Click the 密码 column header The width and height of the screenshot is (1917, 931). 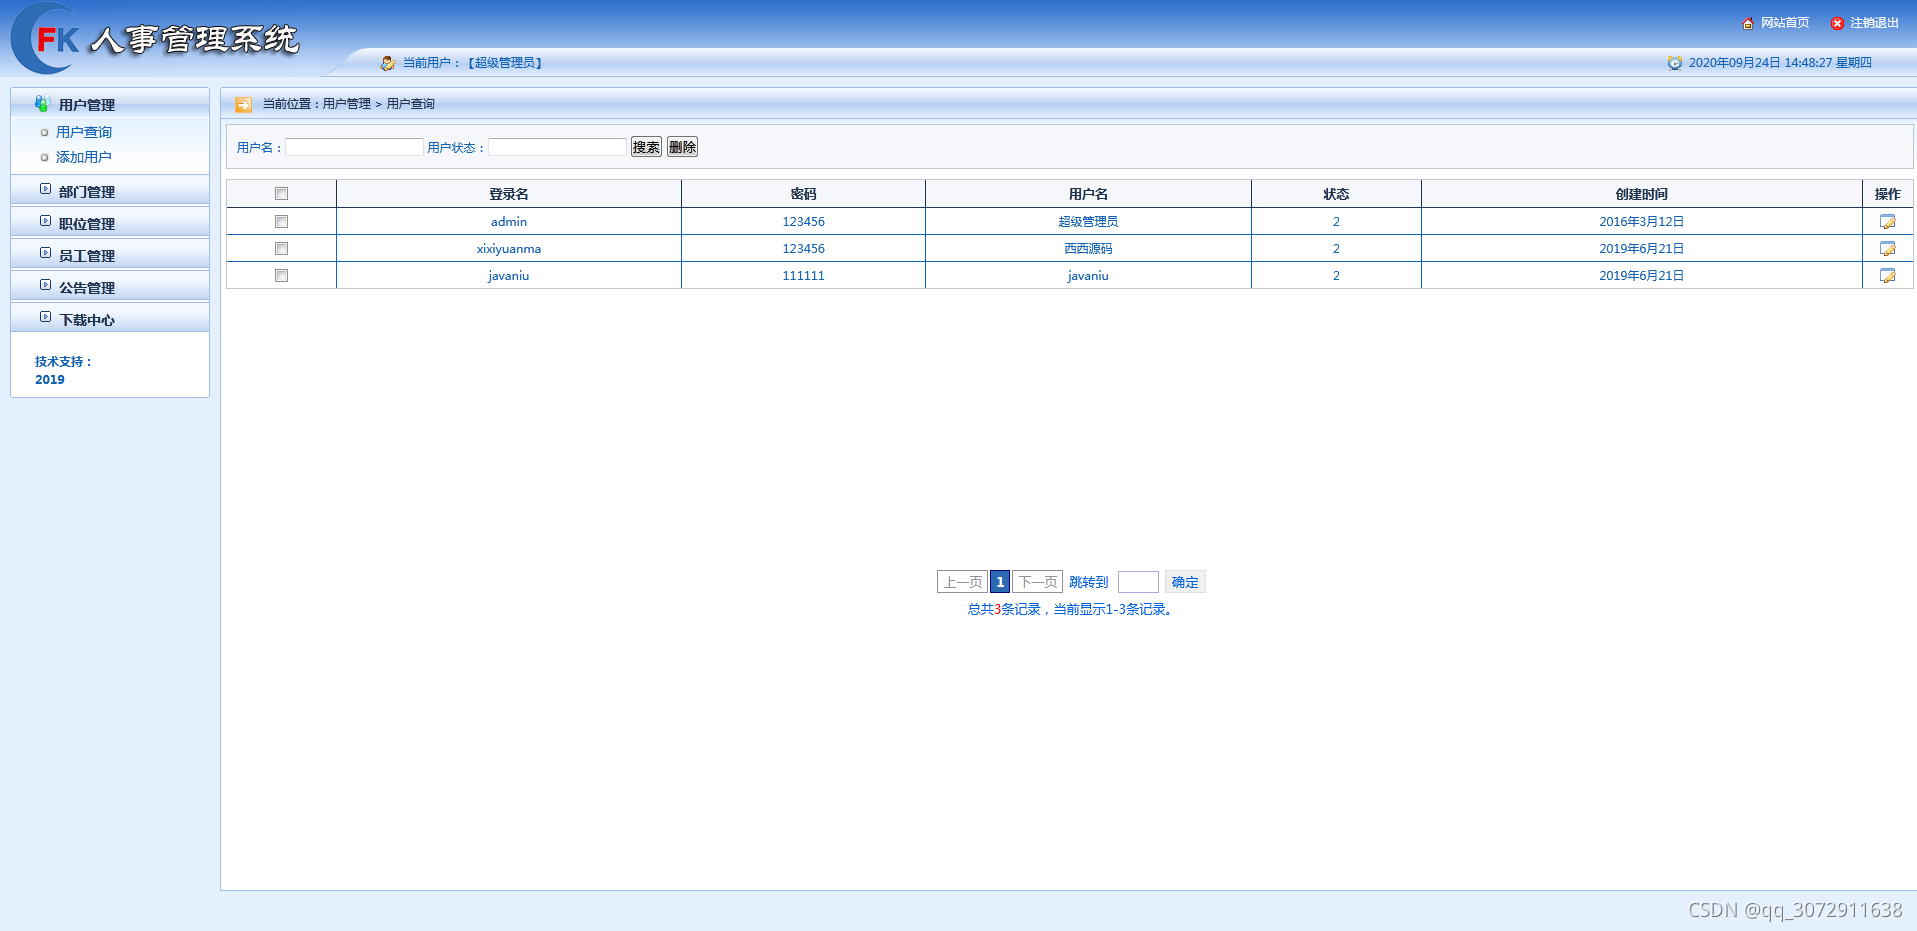pyautogui.click(x=803, y=194)
